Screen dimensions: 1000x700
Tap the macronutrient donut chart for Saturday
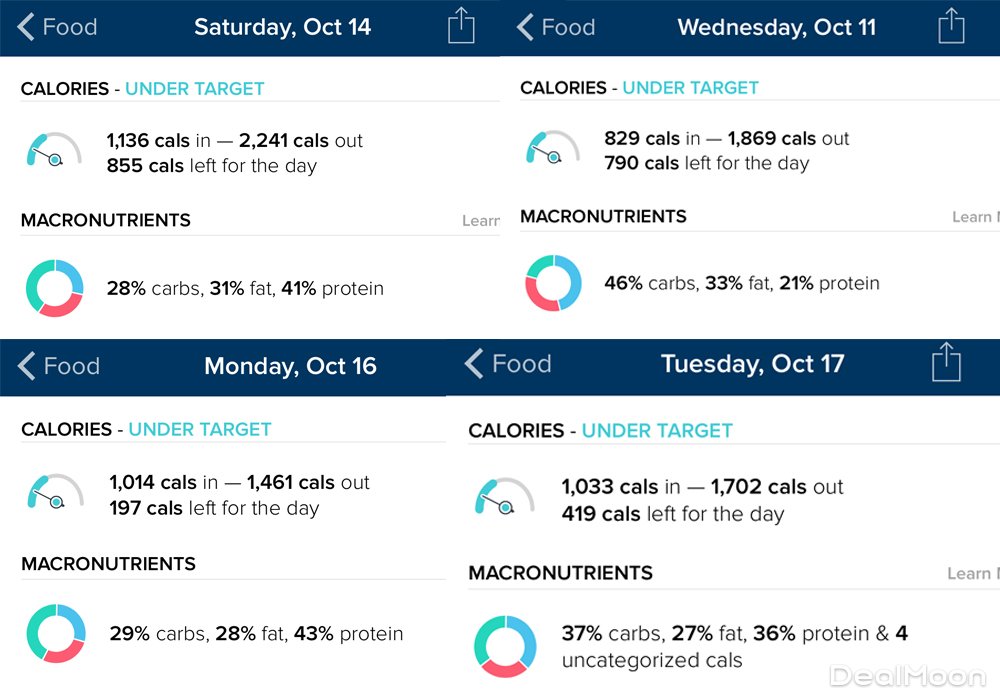point(54,288)
